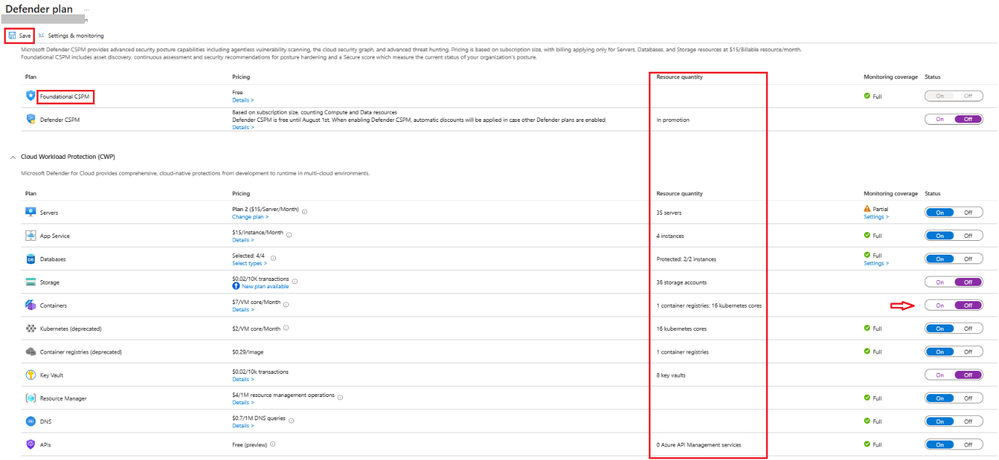Click the '8 key vaults' text

(671, 375)
